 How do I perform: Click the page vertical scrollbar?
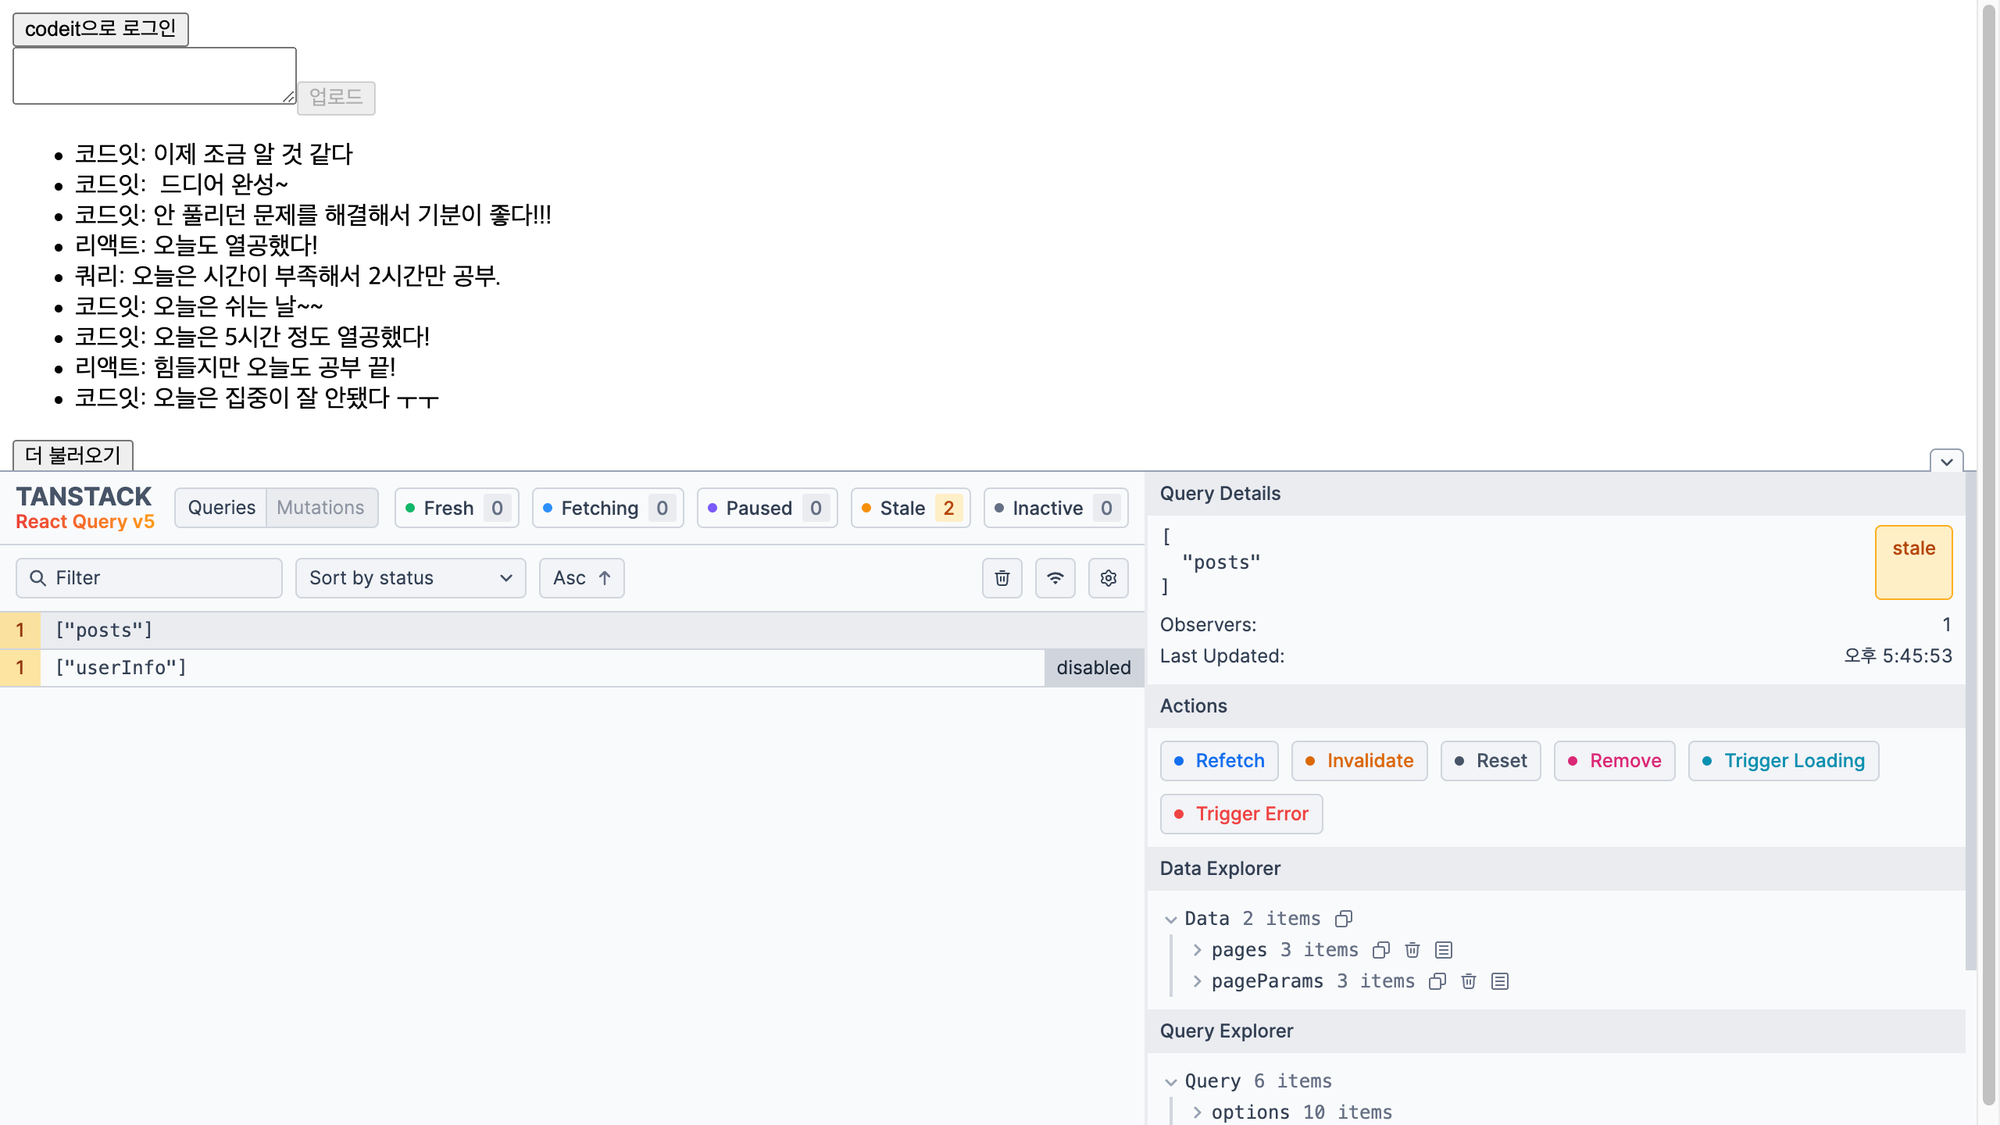(x=1989, y=555)
